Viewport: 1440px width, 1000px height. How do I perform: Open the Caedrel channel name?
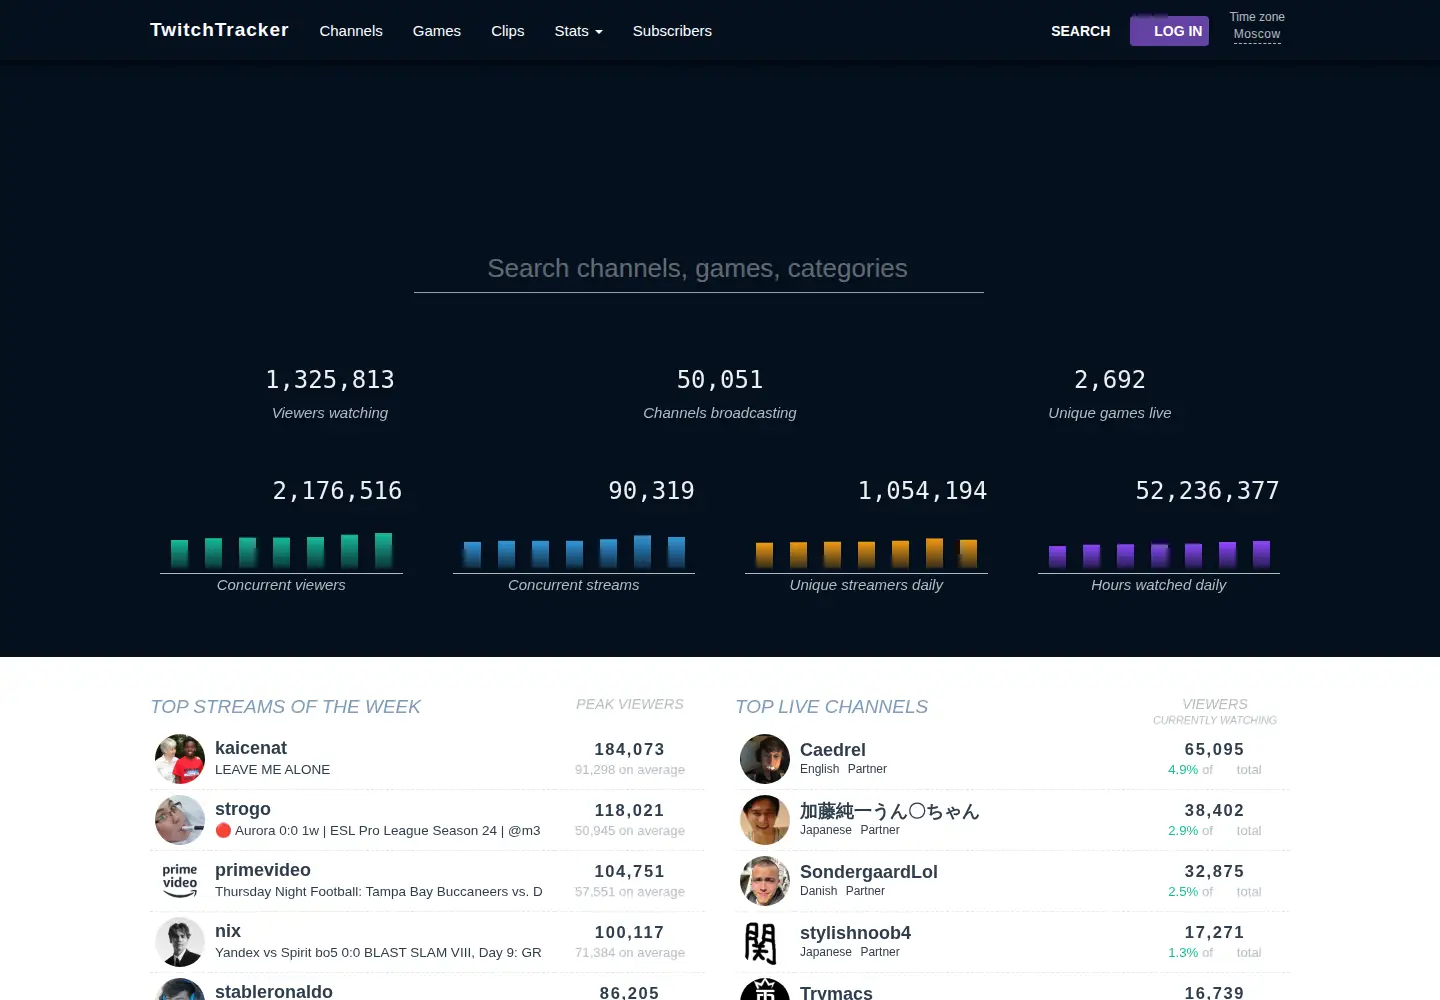click(x=833, y=750)
